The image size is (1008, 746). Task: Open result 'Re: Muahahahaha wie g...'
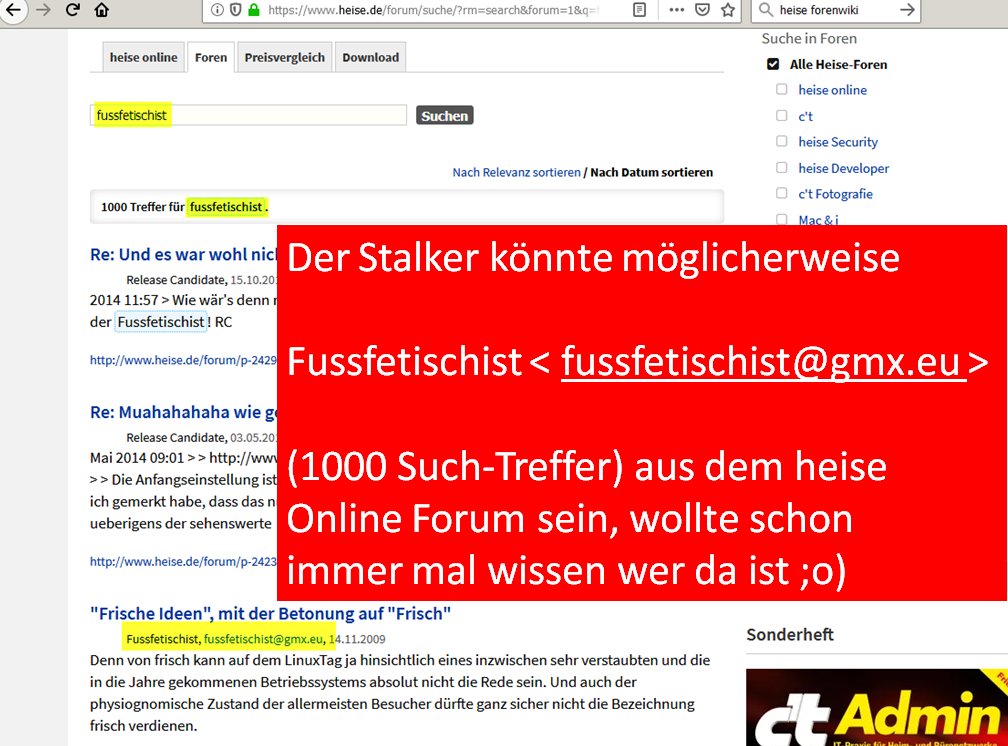(x=183, y=412)
